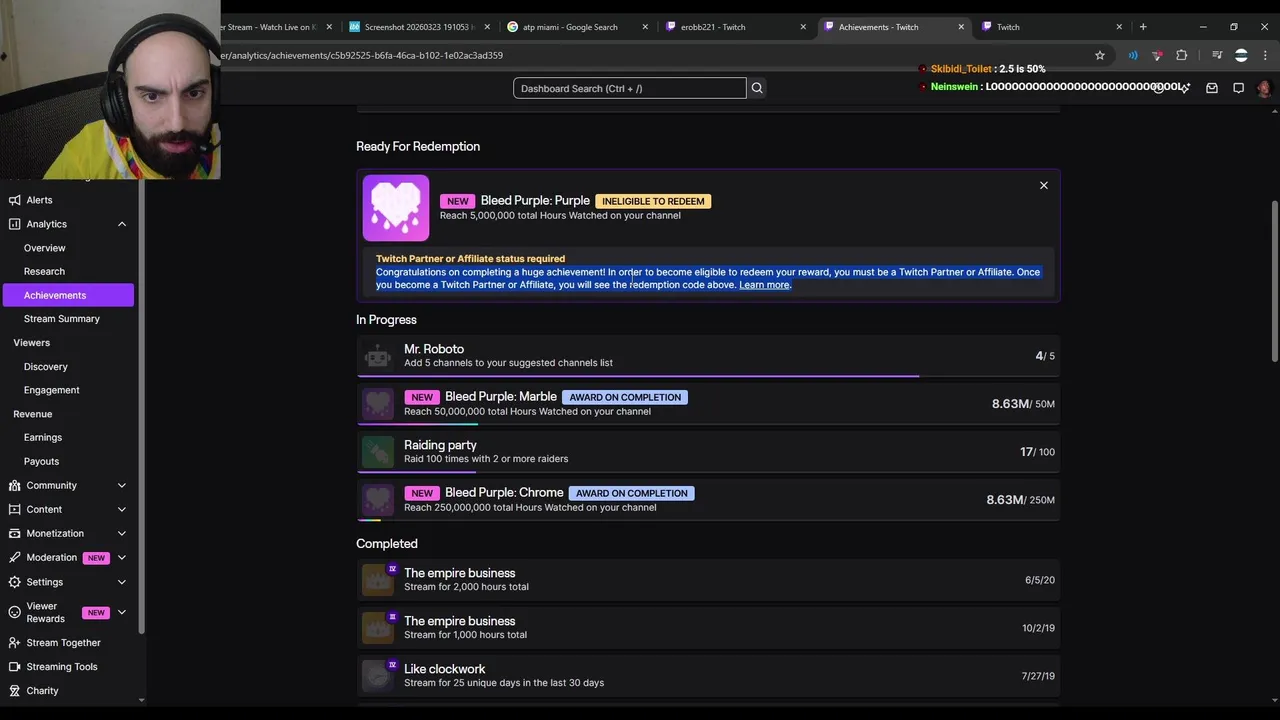Viewport: 1280px width, 720px height.
Task: Expand the Monetization section chevron
Action: click(x=122, y=533)
